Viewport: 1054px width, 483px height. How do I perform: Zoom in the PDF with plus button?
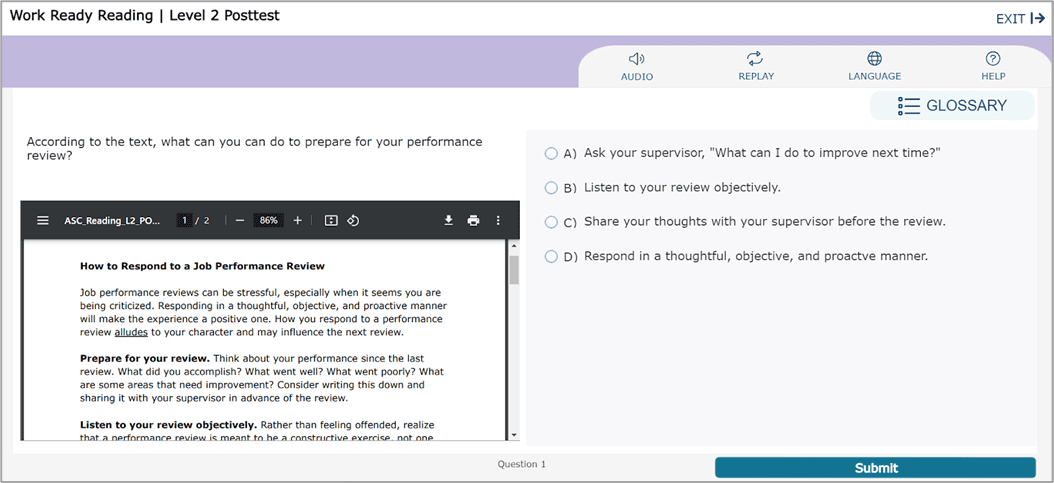coord(297,220)
